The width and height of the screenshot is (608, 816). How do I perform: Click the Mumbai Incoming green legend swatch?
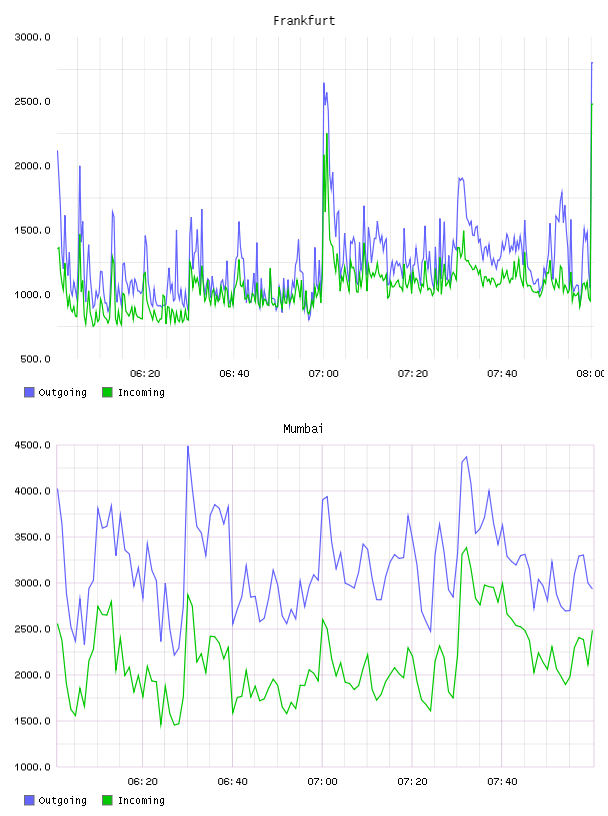coord(107,800)
